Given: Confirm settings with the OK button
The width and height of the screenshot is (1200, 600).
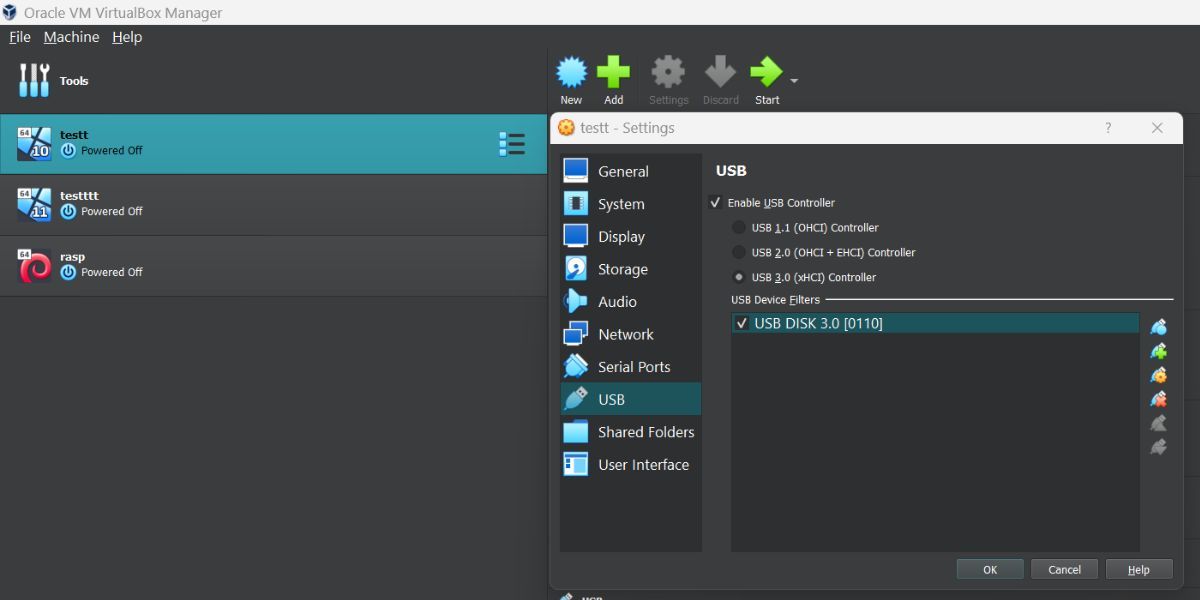Looking at the screenshot, I should tap(989, 568).
